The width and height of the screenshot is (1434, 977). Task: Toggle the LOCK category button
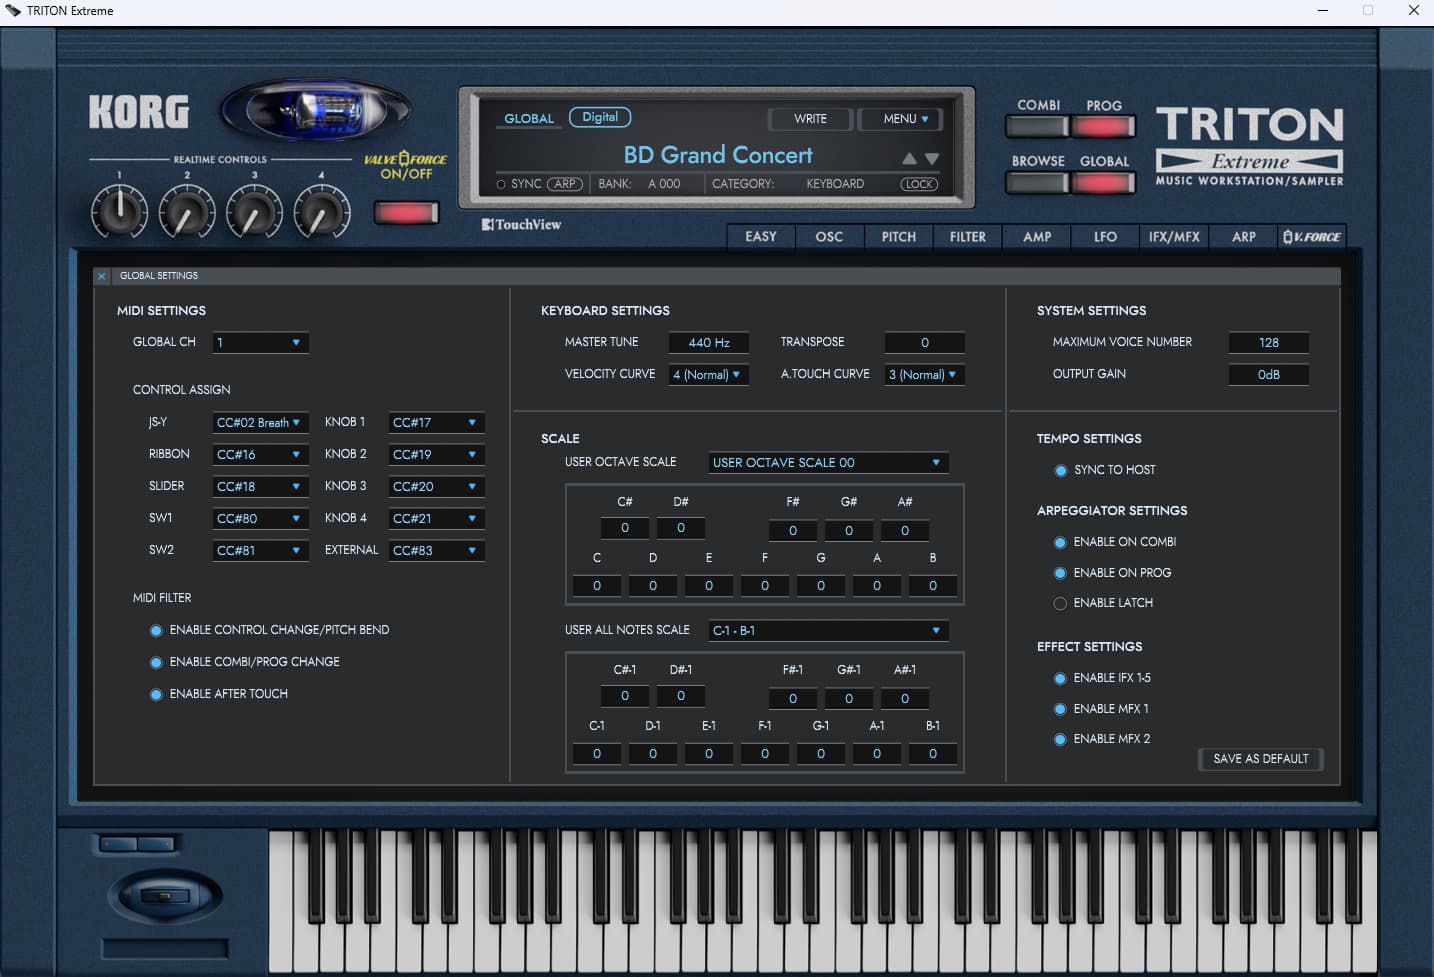click(x=919, y=184)
